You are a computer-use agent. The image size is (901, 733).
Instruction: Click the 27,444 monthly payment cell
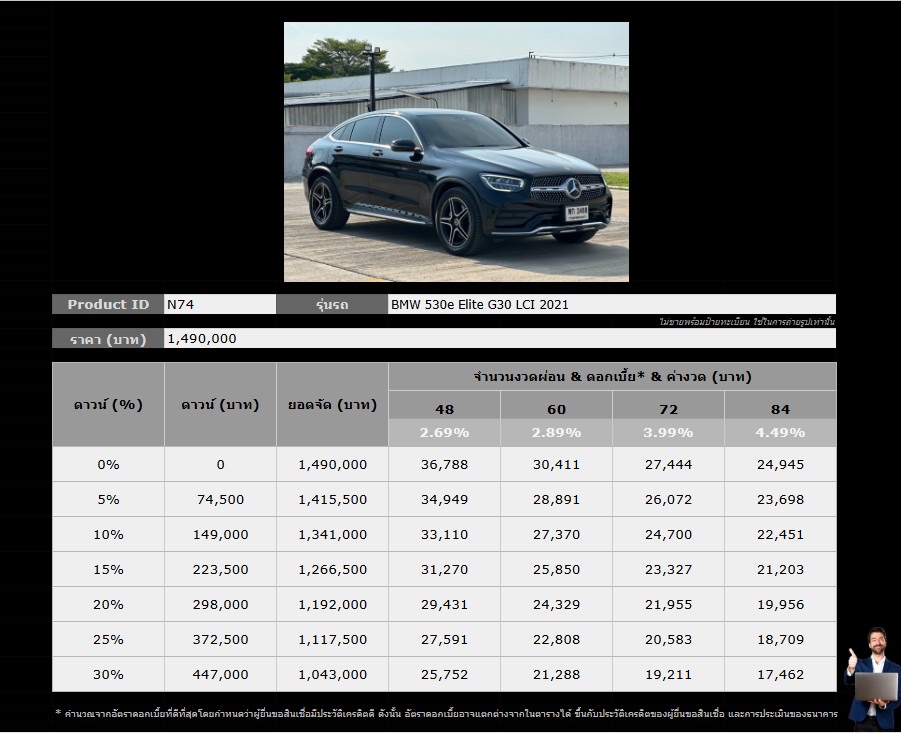coord(668,464)
